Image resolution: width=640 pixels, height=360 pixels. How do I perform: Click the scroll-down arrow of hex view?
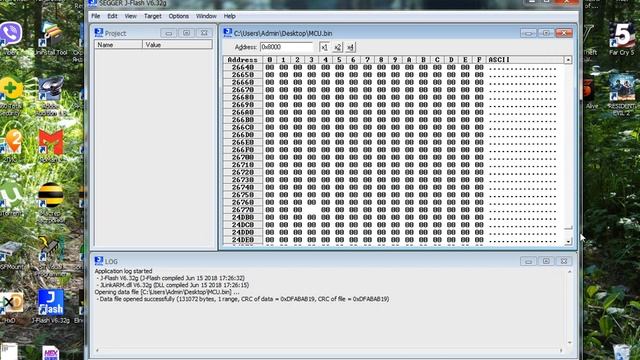568,242
